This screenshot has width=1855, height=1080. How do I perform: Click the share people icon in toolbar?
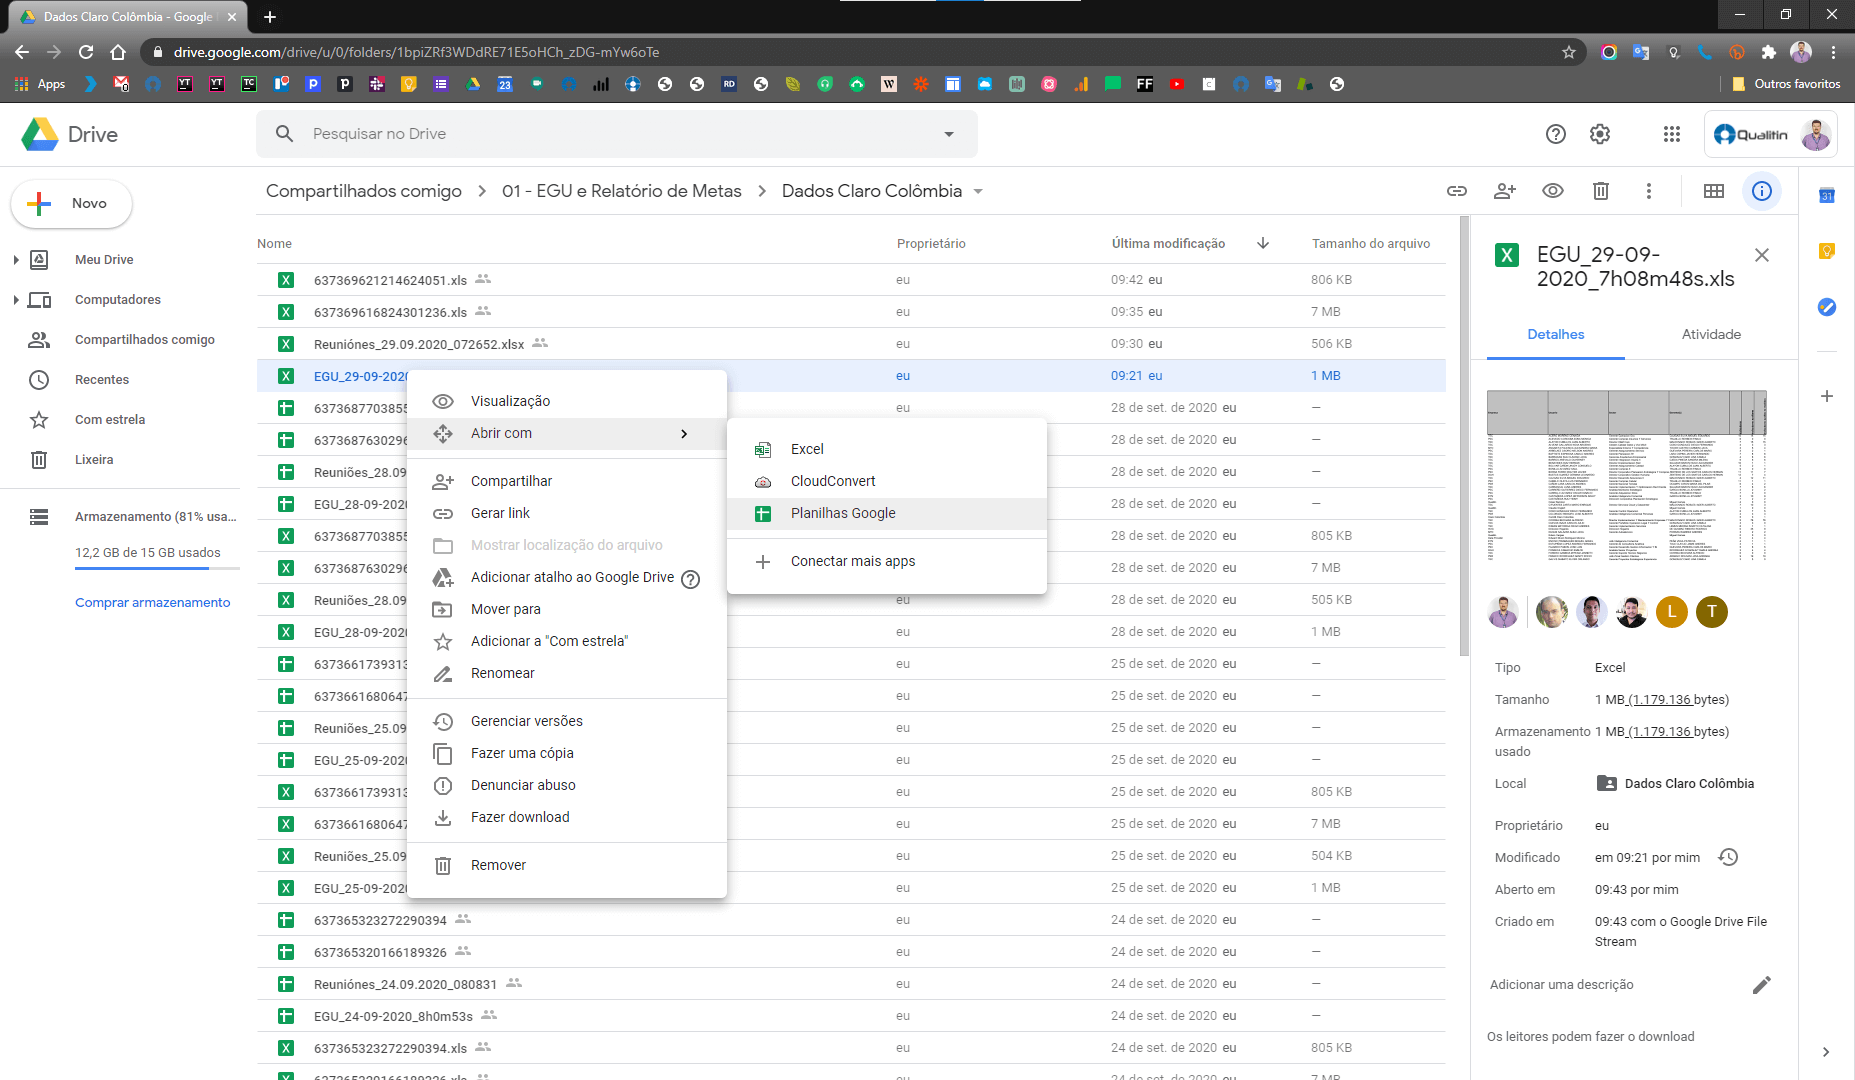1505,191
